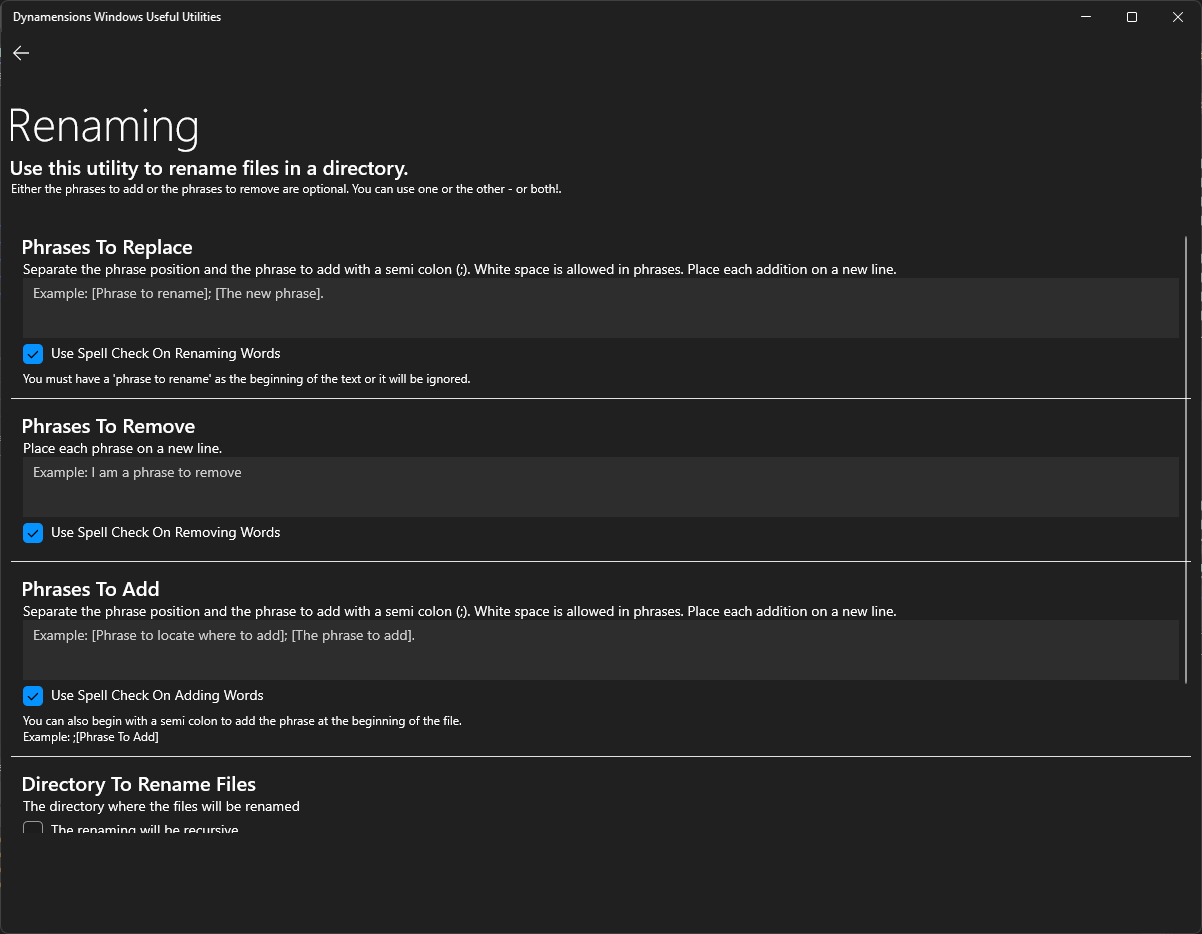This screenshot has width=1202, height=934.
Task: Disable spell check on renaming words
Action: pos(33,354)
